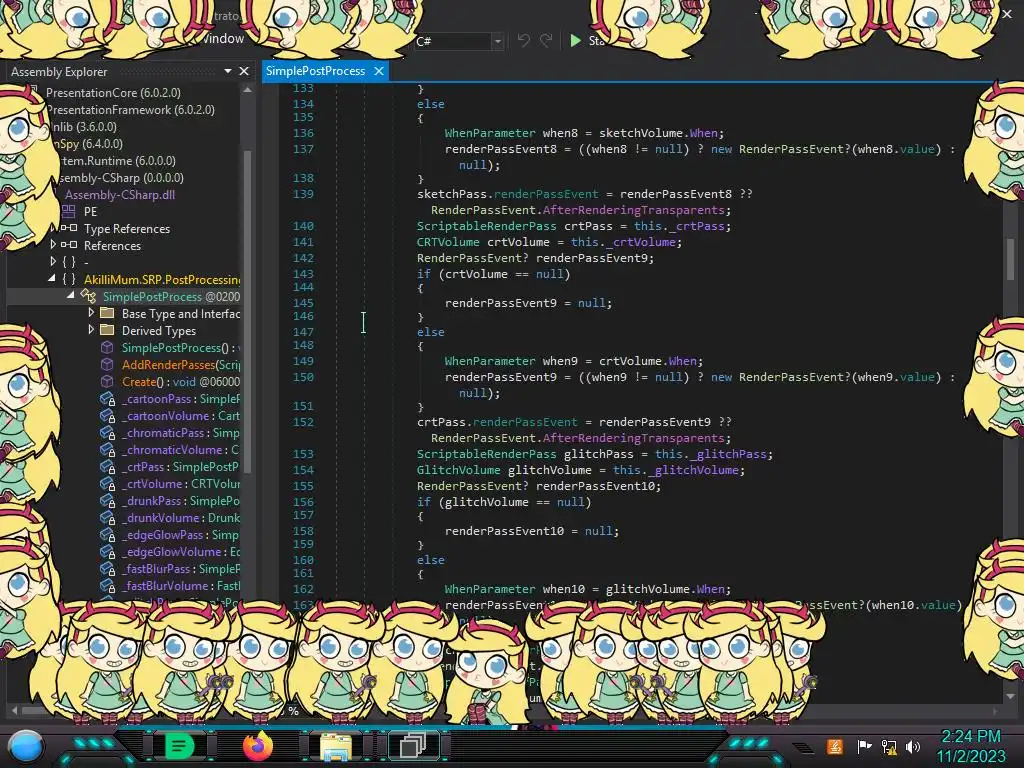The width and height of the screenshot is (1024, 768).
Task: Close the SimplePostProcess tab
Action: coord(379,71)
